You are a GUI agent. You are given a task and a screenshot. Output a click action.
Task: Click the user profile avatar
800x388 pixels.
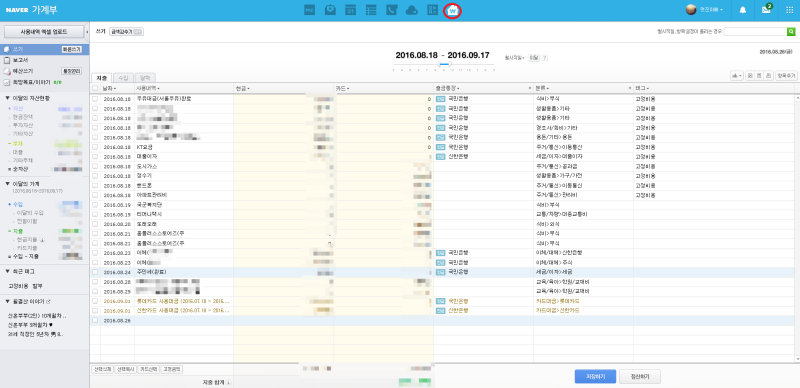click(x=690, y=10)
